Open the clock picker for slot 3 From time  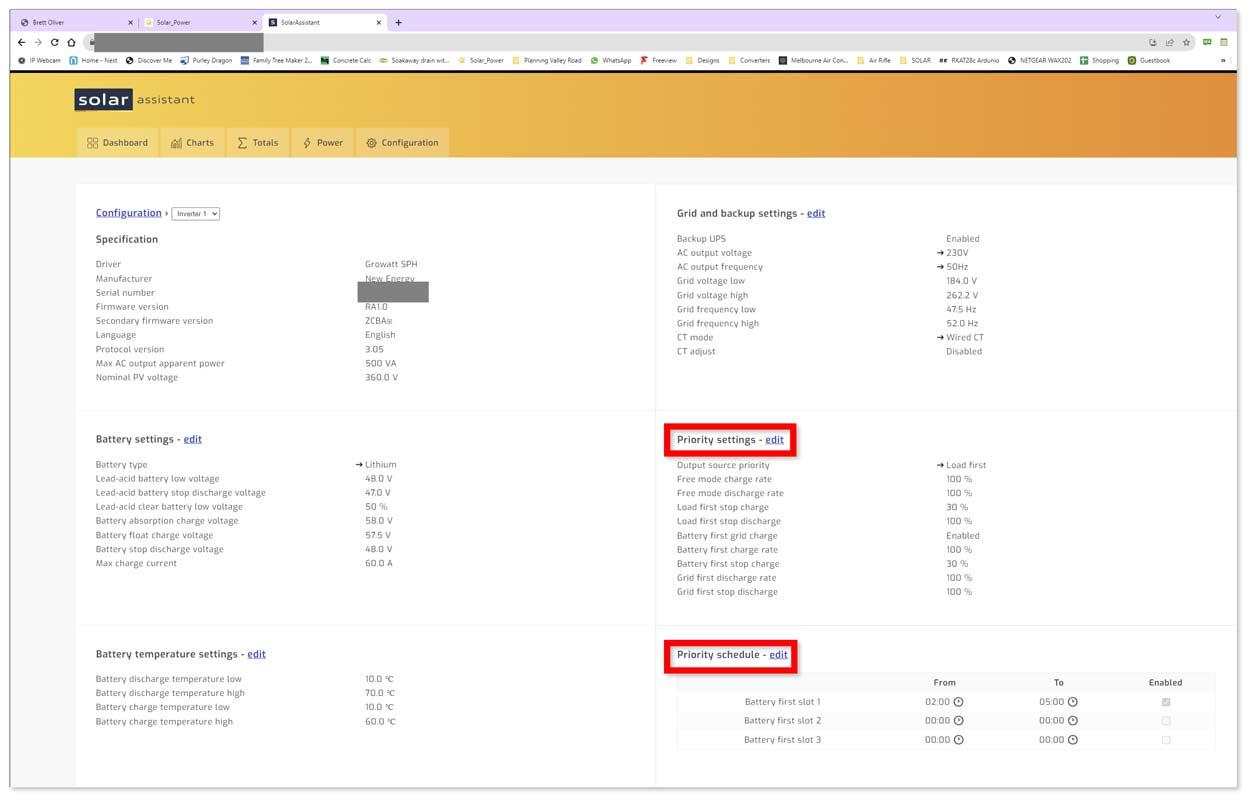click(958, 740)
